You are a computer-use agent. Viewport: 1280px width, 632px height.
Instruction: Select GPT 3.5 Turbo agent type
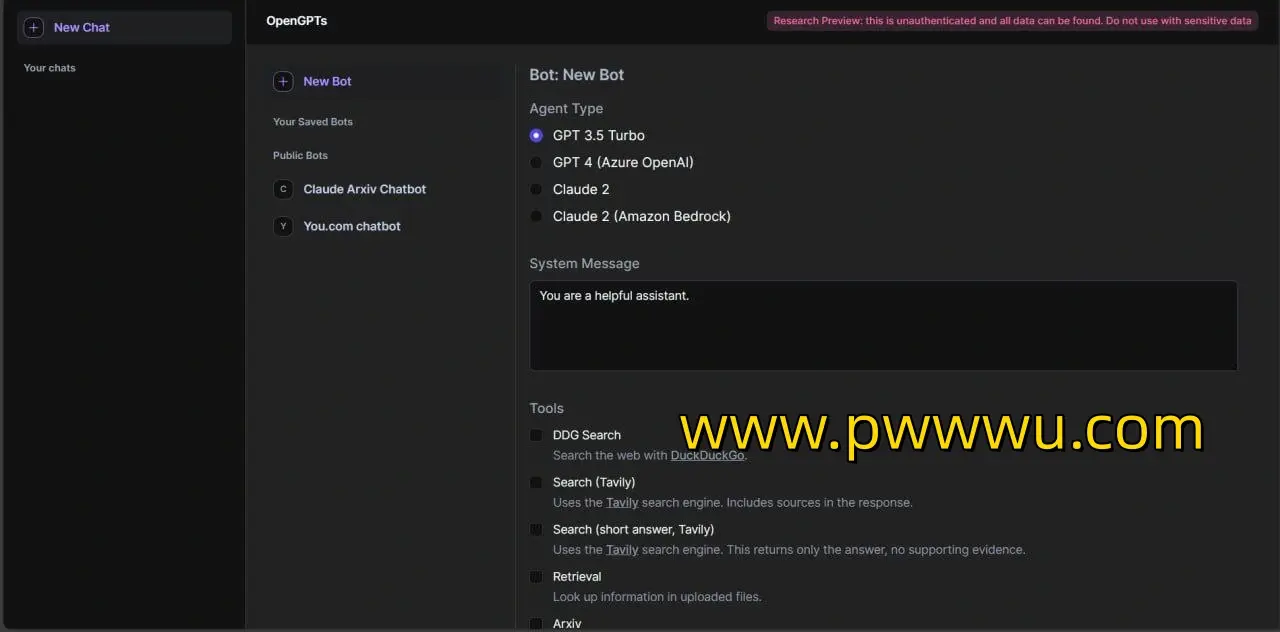point(536,136)
